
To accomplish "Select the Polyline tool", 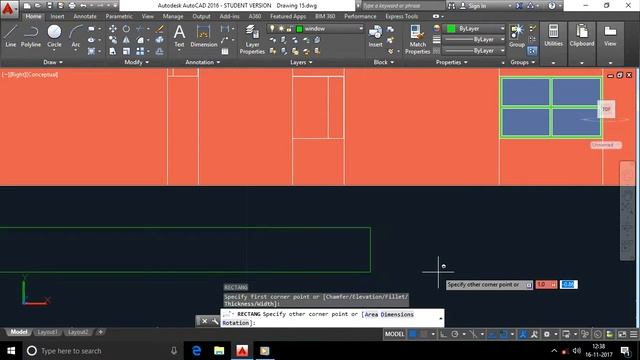I will [31, 36].
